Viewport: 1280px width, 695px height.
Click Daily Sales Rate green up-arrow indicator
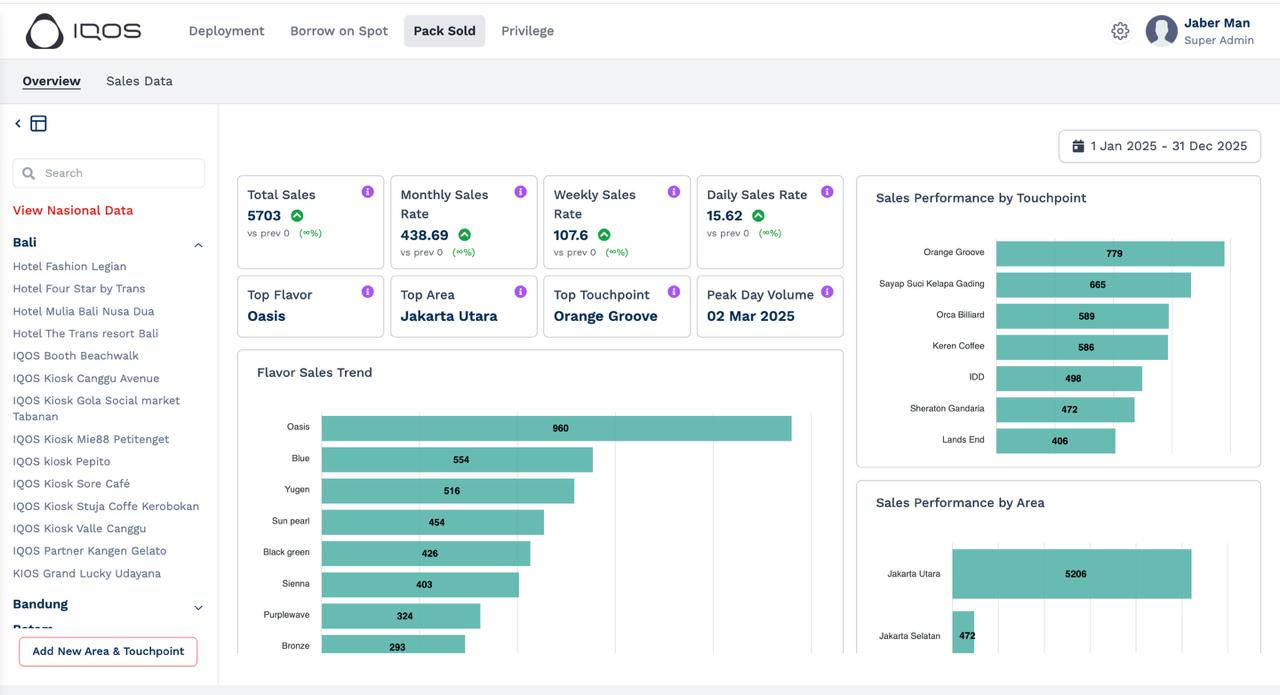click(x=758, y=216)
